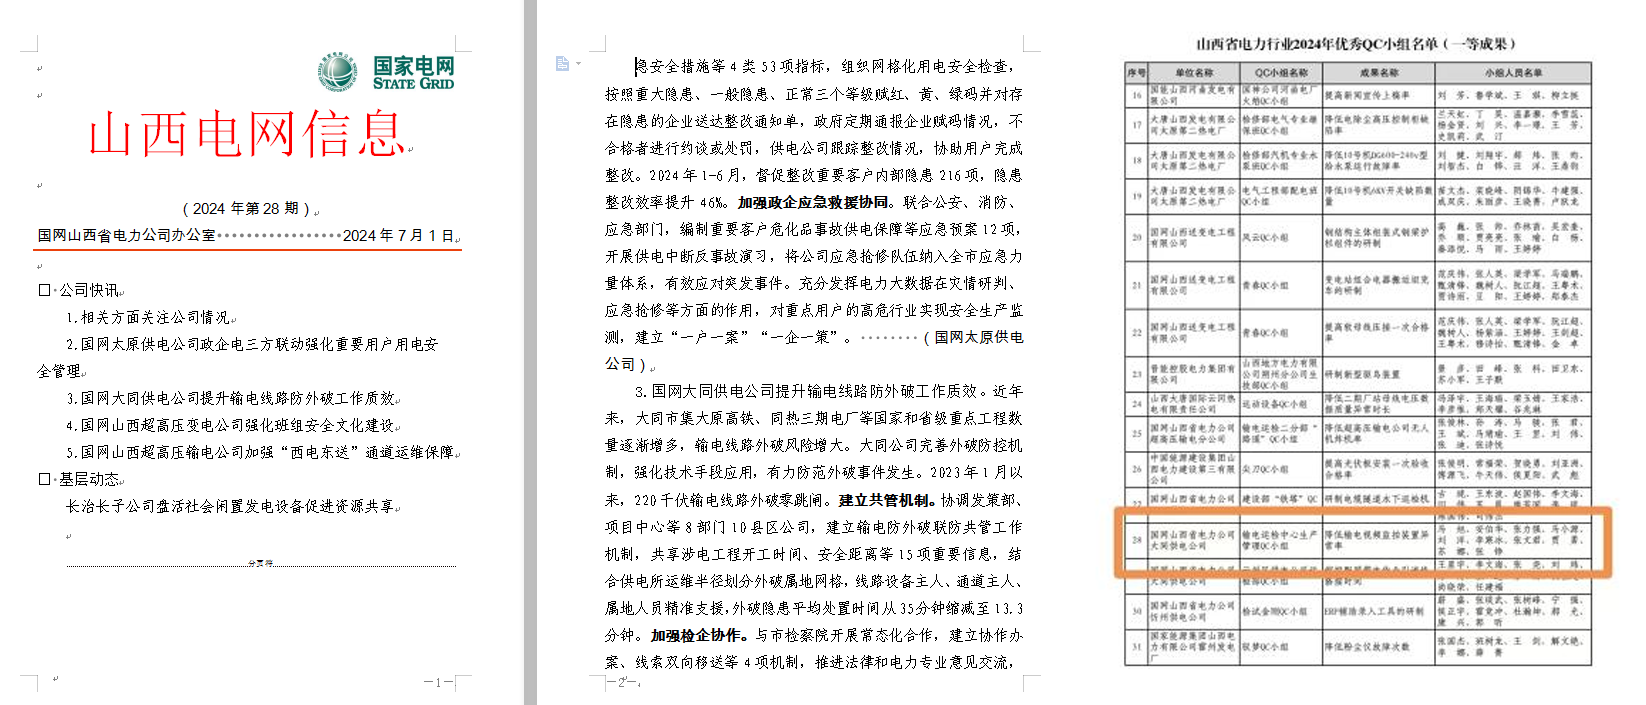Tick the box before 公司快讯

[x=44, y=290]
